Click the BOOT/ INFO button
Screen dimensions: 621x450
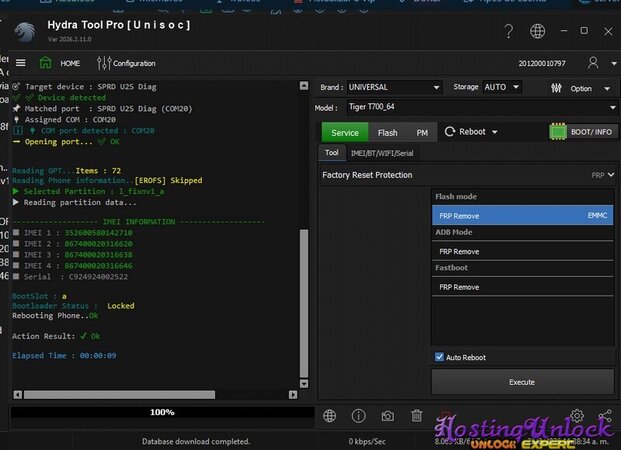tap(579, 132)
